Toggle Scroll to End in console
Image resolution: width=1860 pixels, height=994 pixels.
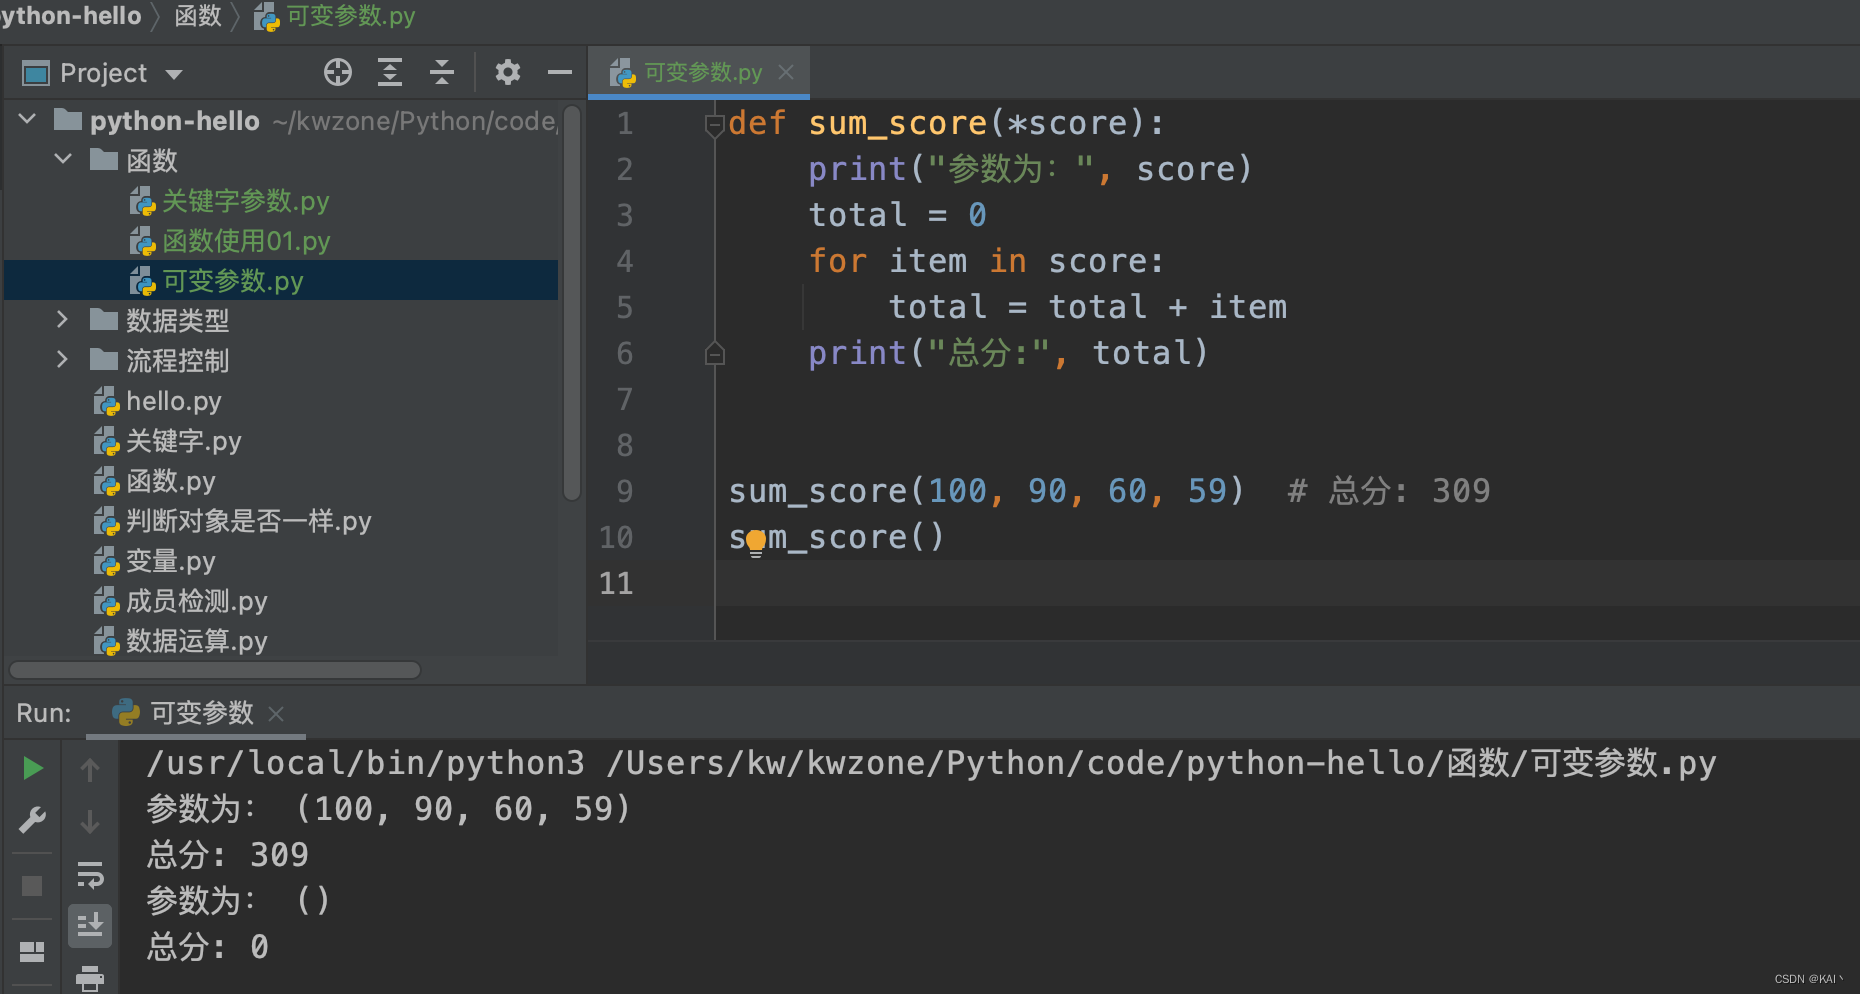pyautogui.click(x=90, y=926)
